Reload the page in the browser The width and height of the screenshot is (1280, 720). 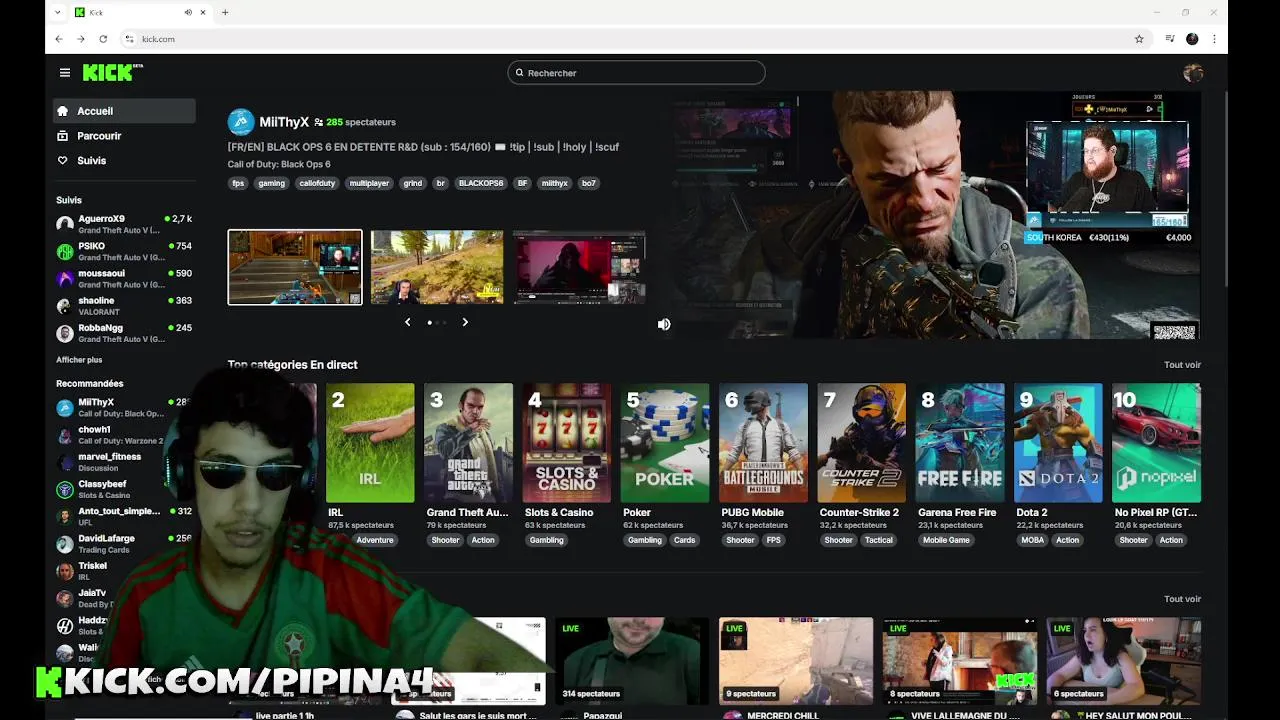pos(103,39)
